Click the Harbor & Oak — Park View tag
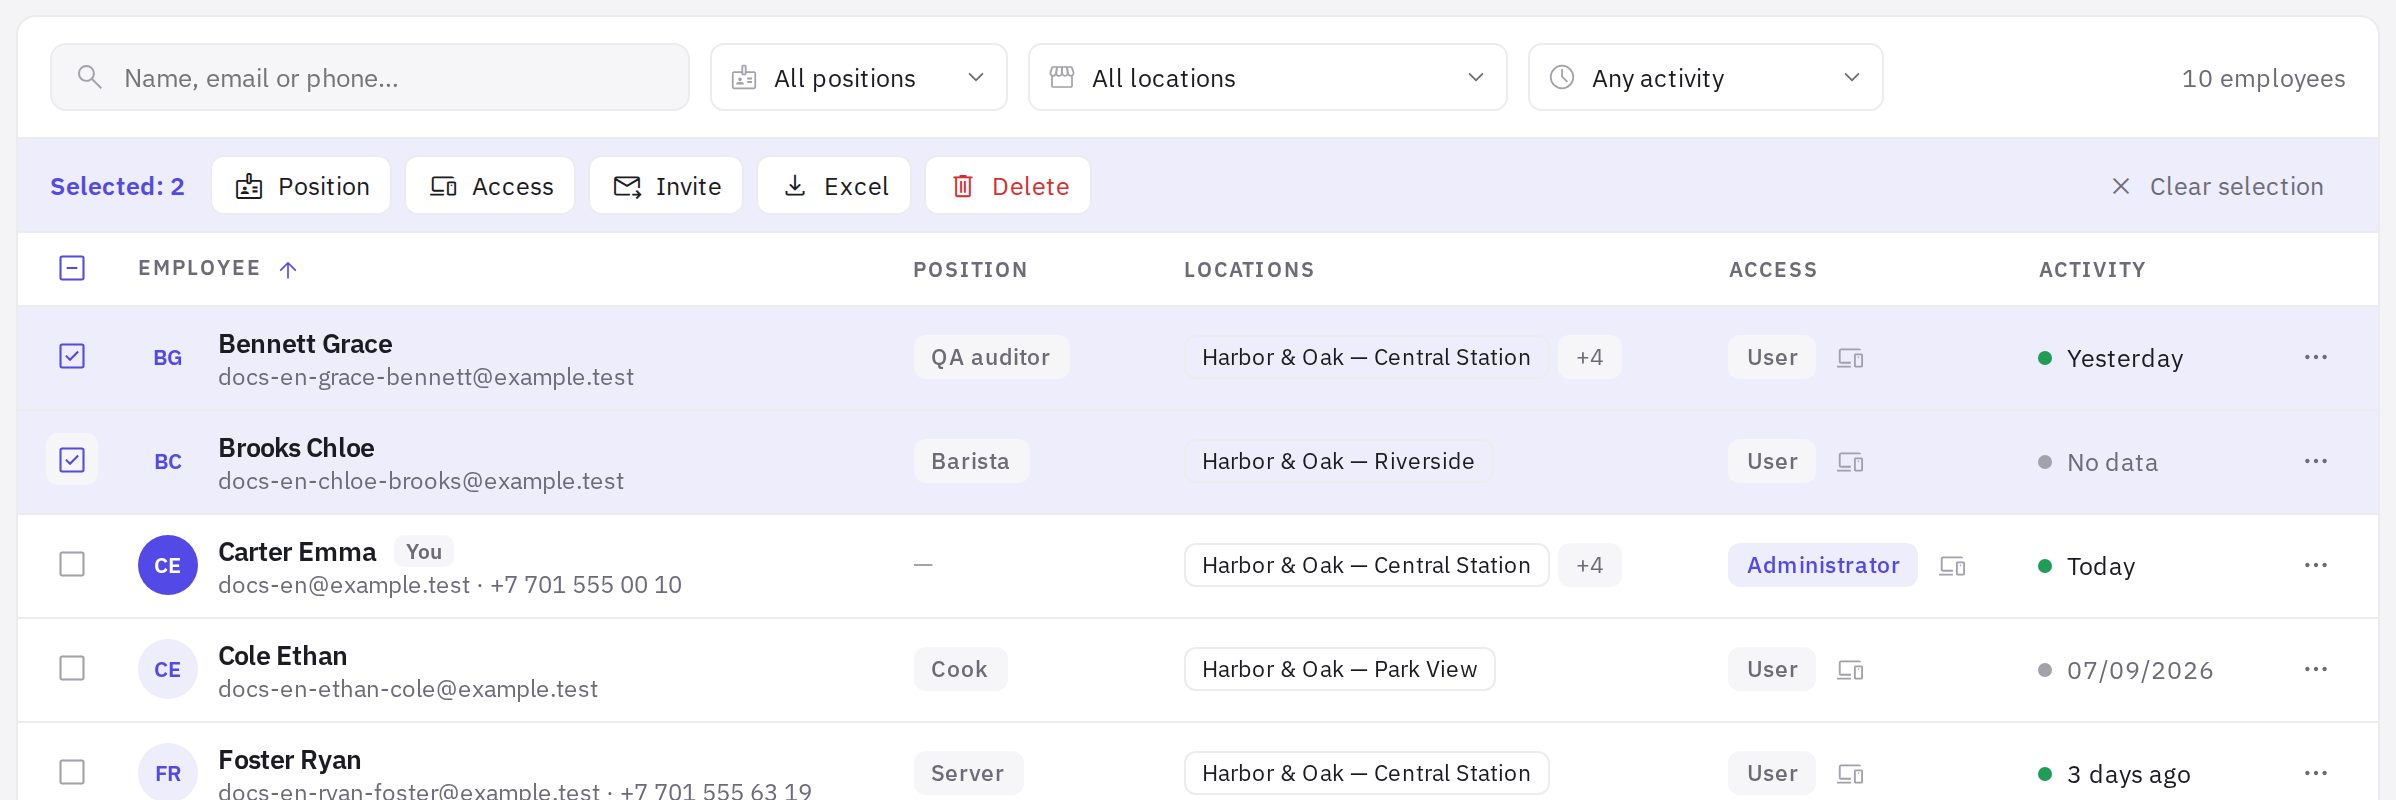 tap(1340, 669)
